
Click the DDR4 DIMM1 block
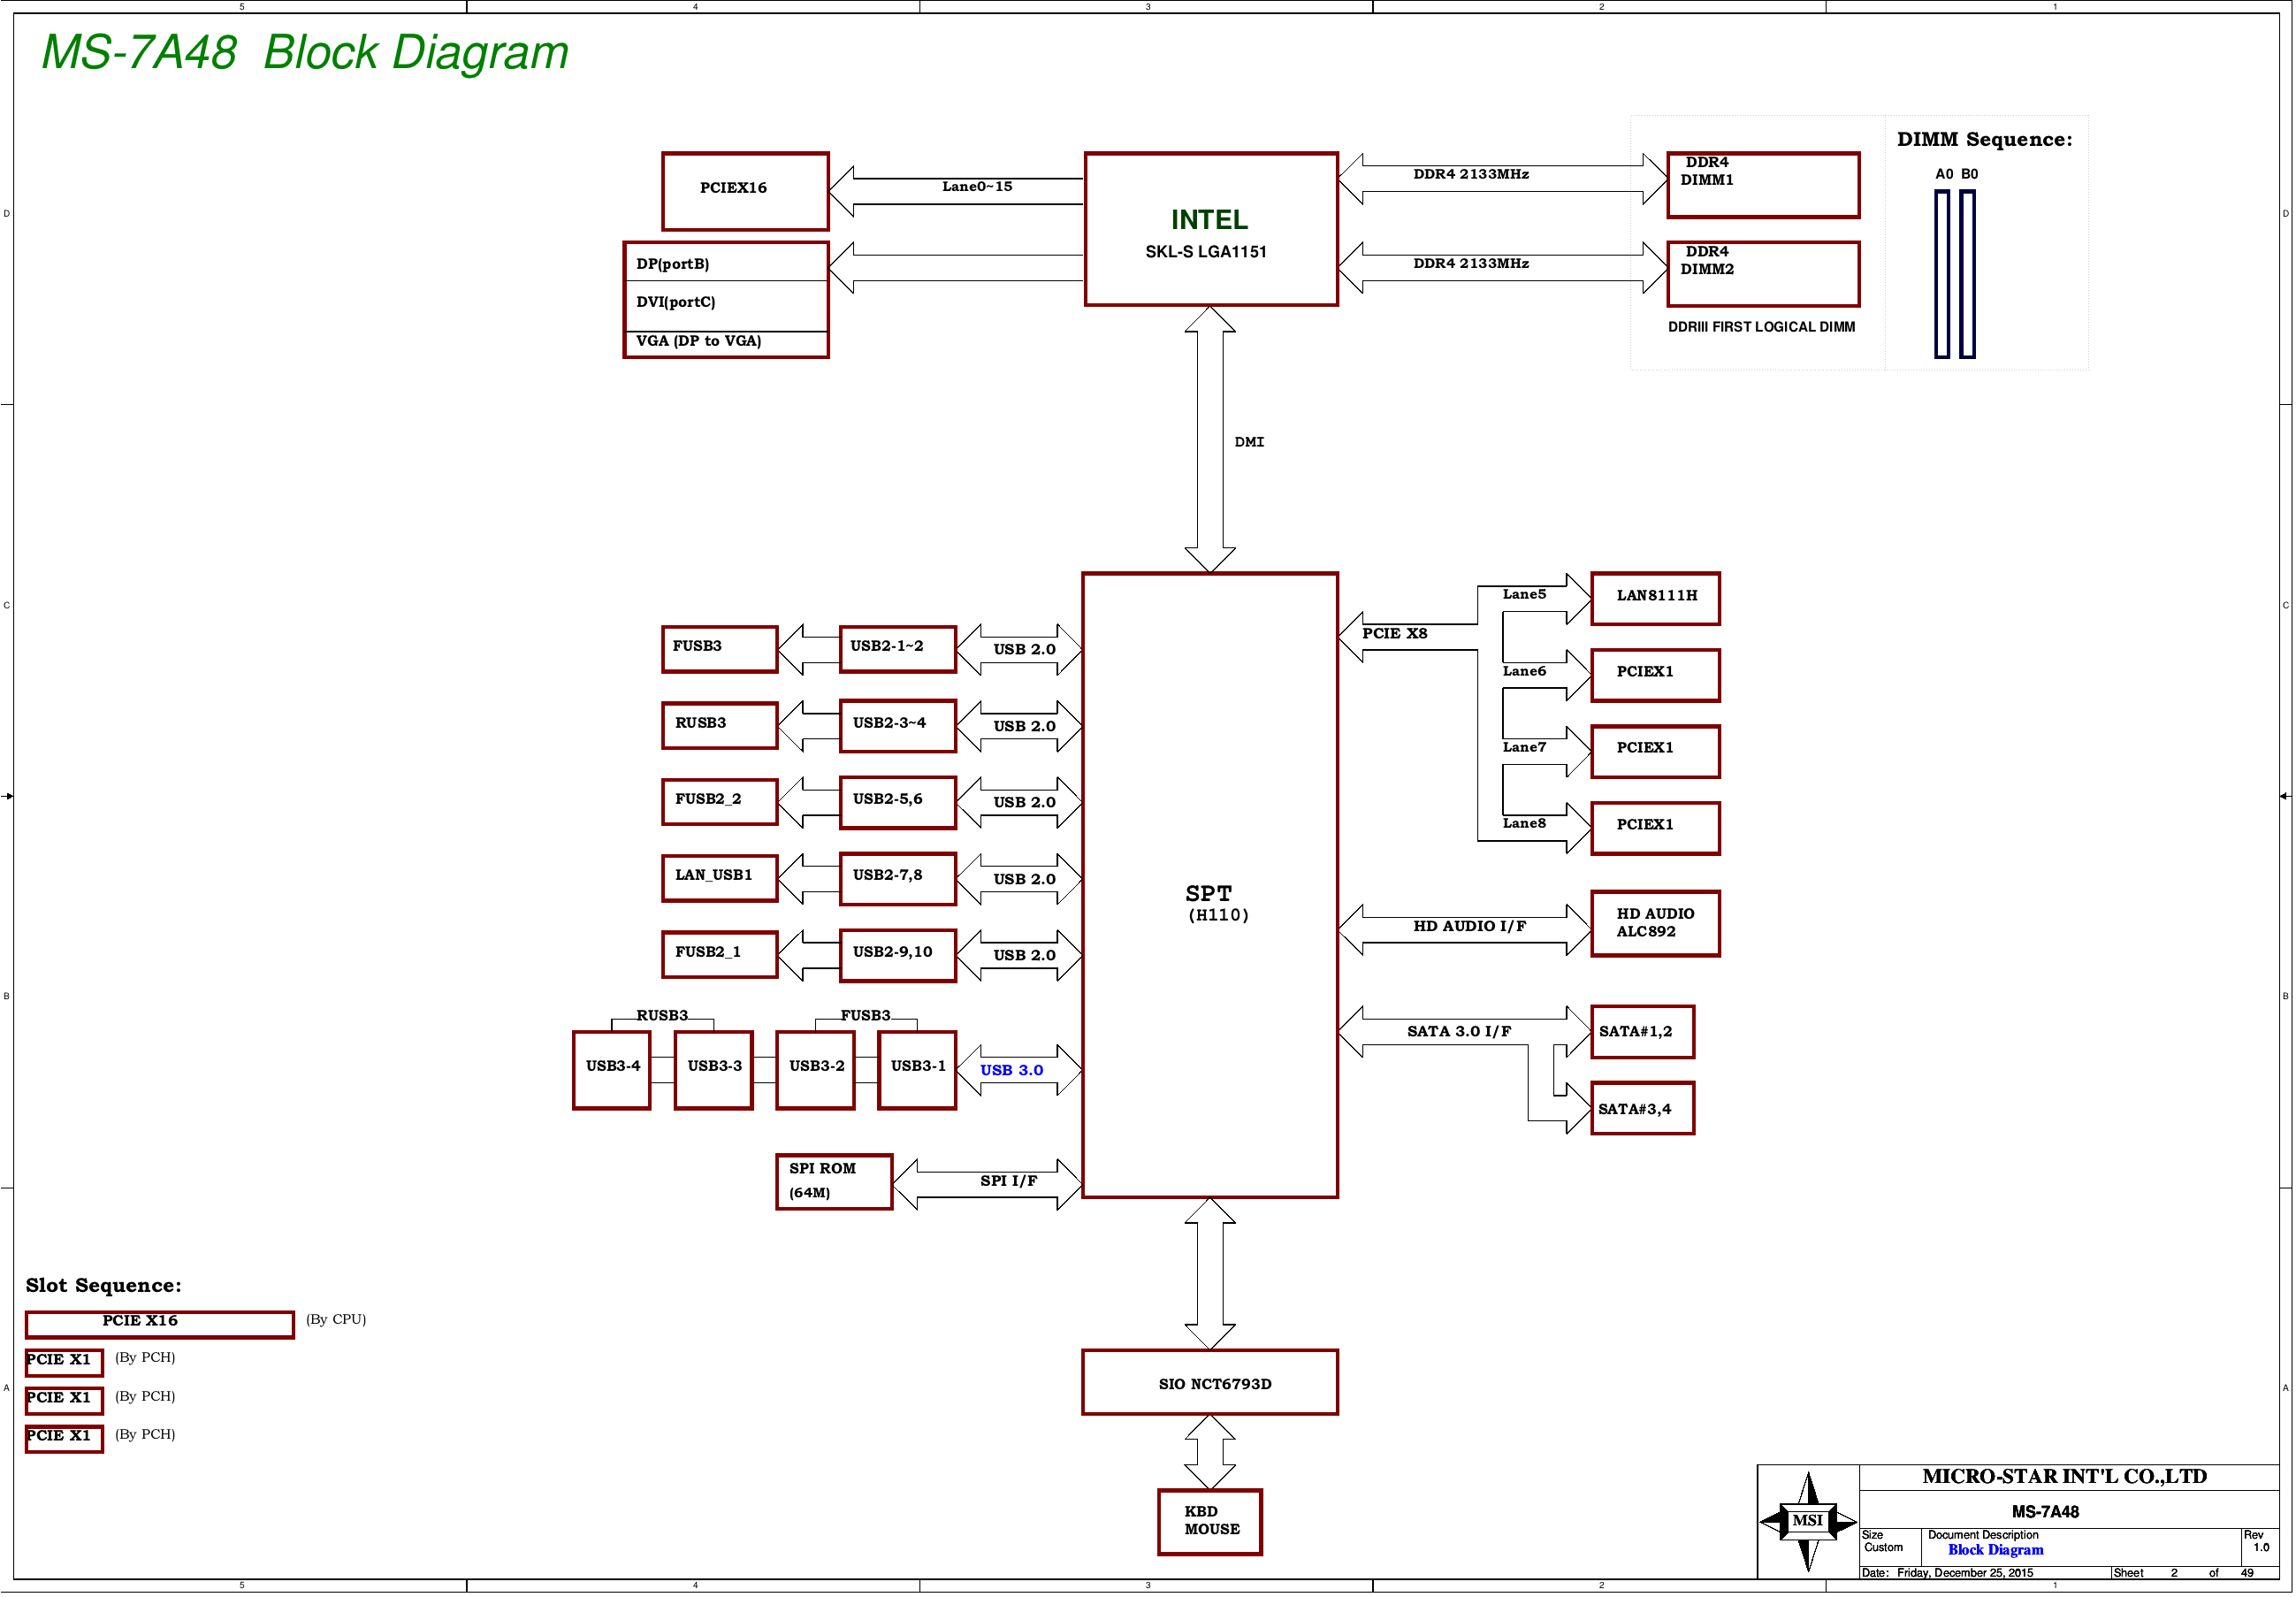pos(1763,185)
